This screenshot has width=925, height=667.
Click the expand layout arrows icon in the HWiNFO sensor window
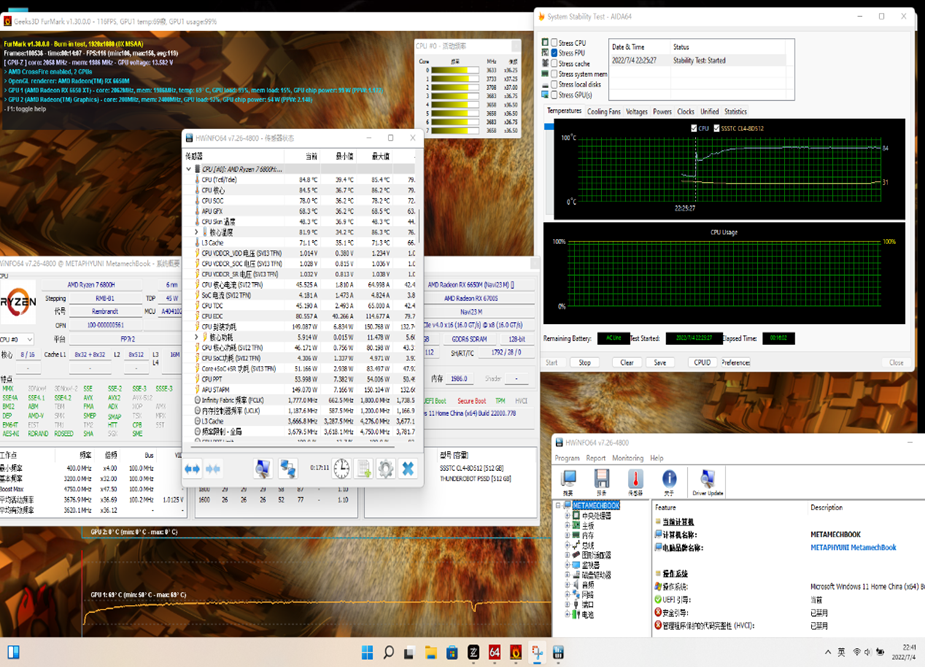pyautogui.click(x=192, y=469)
